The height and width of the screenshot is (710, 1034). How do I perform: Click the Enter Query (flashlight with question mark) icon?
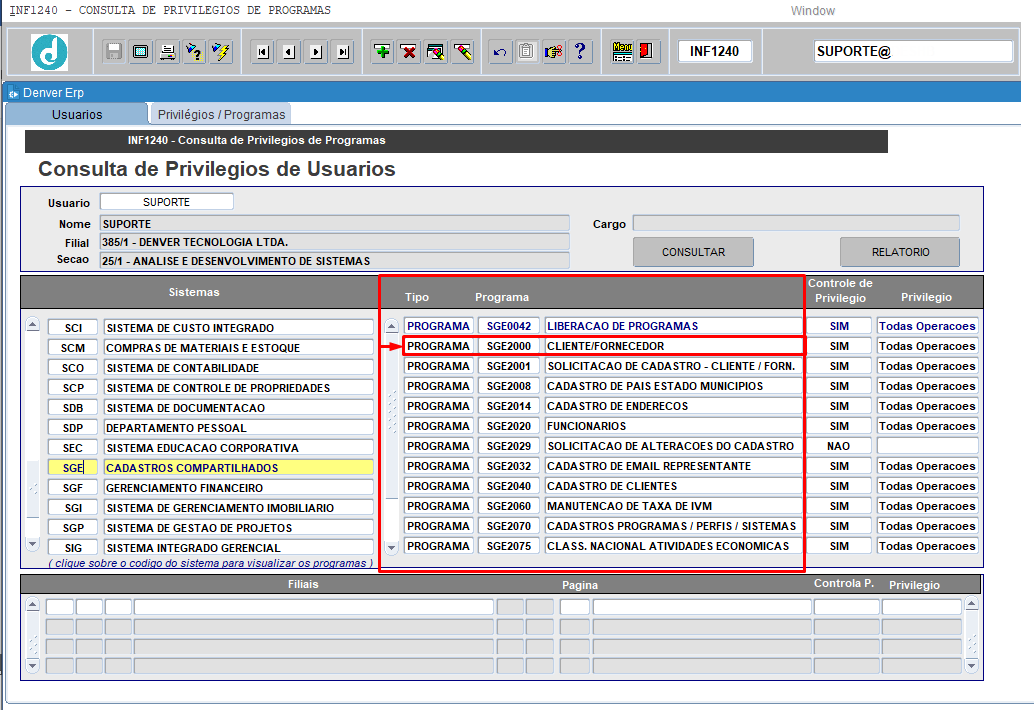(195, 51)
